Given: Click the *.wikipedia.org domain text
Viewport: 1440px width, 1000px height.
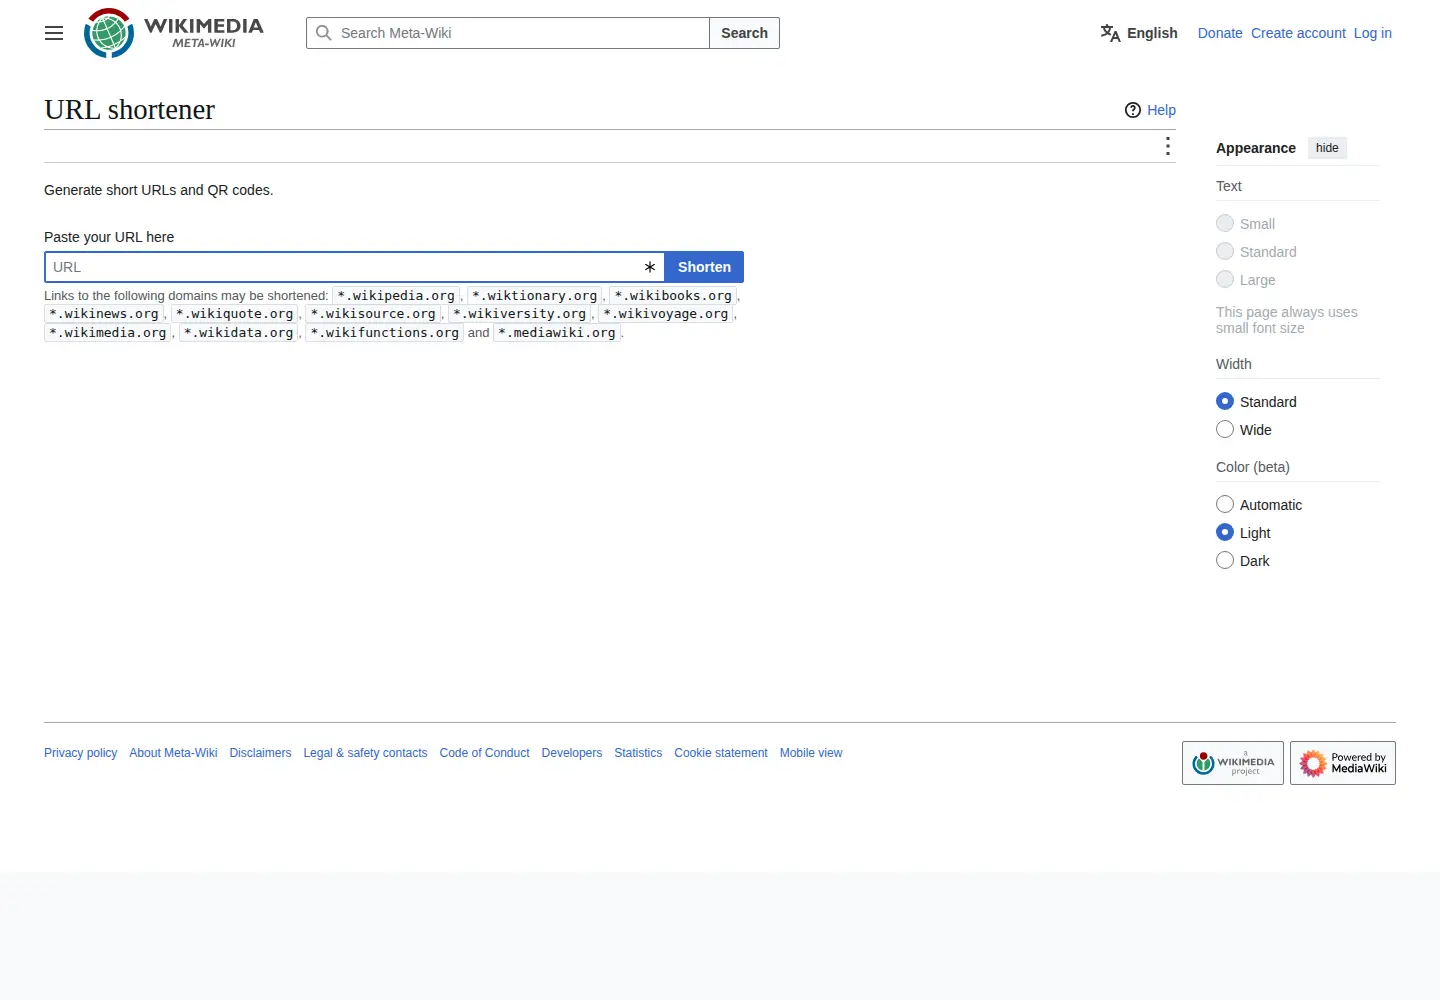Looking at the screenshot, I should [396, 296].
